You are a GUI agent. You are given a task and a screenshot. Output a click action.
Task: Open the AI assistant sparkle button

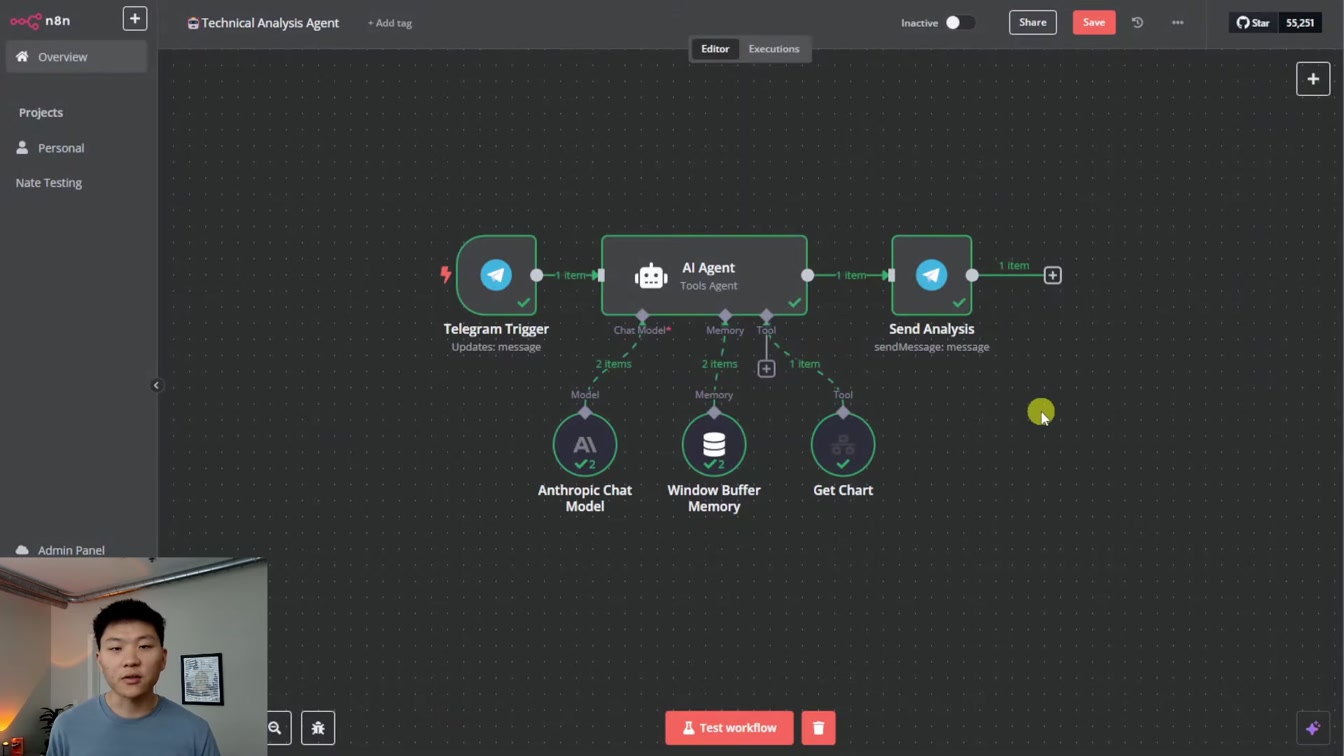click(x=1313, y=728)
